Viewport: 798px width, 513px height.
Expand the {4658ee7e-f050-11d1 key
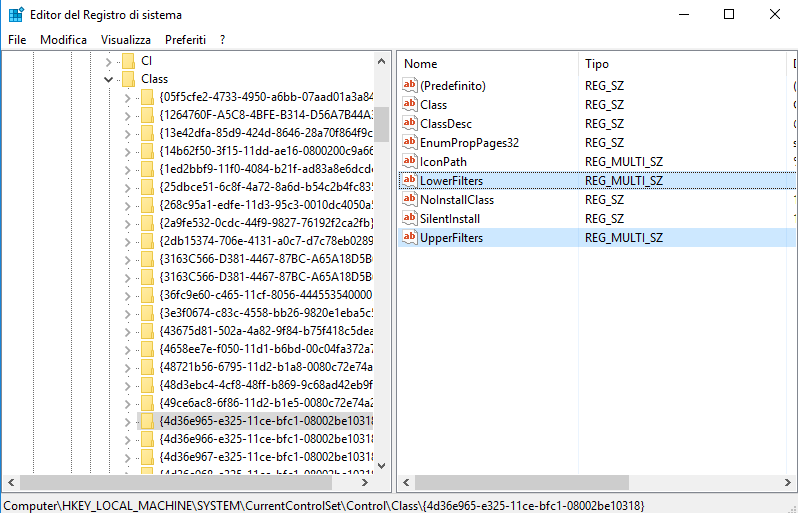[127, 350]
